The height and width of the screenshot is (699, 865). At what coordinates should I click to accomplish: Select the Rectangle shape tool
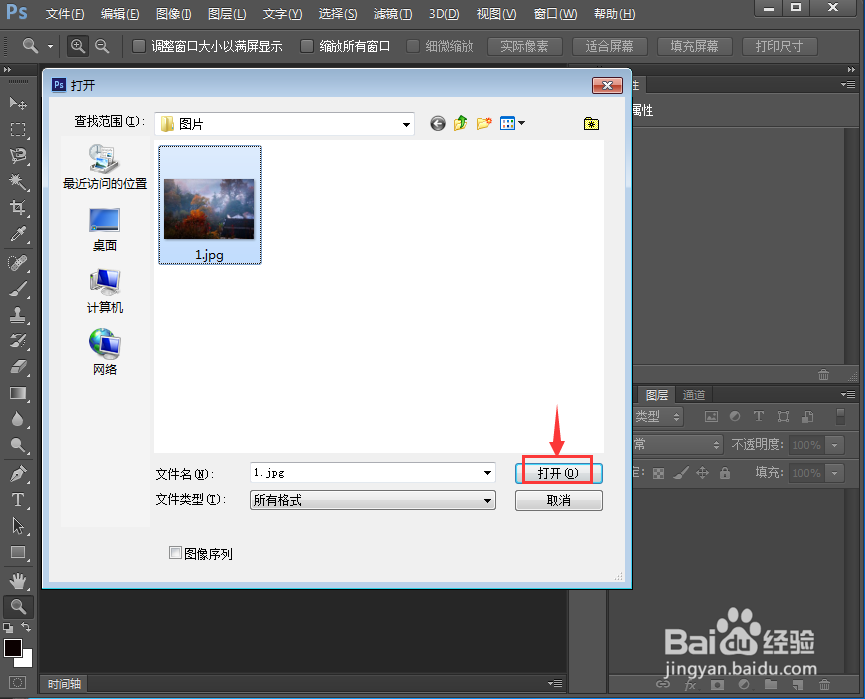tap(18, 552)
